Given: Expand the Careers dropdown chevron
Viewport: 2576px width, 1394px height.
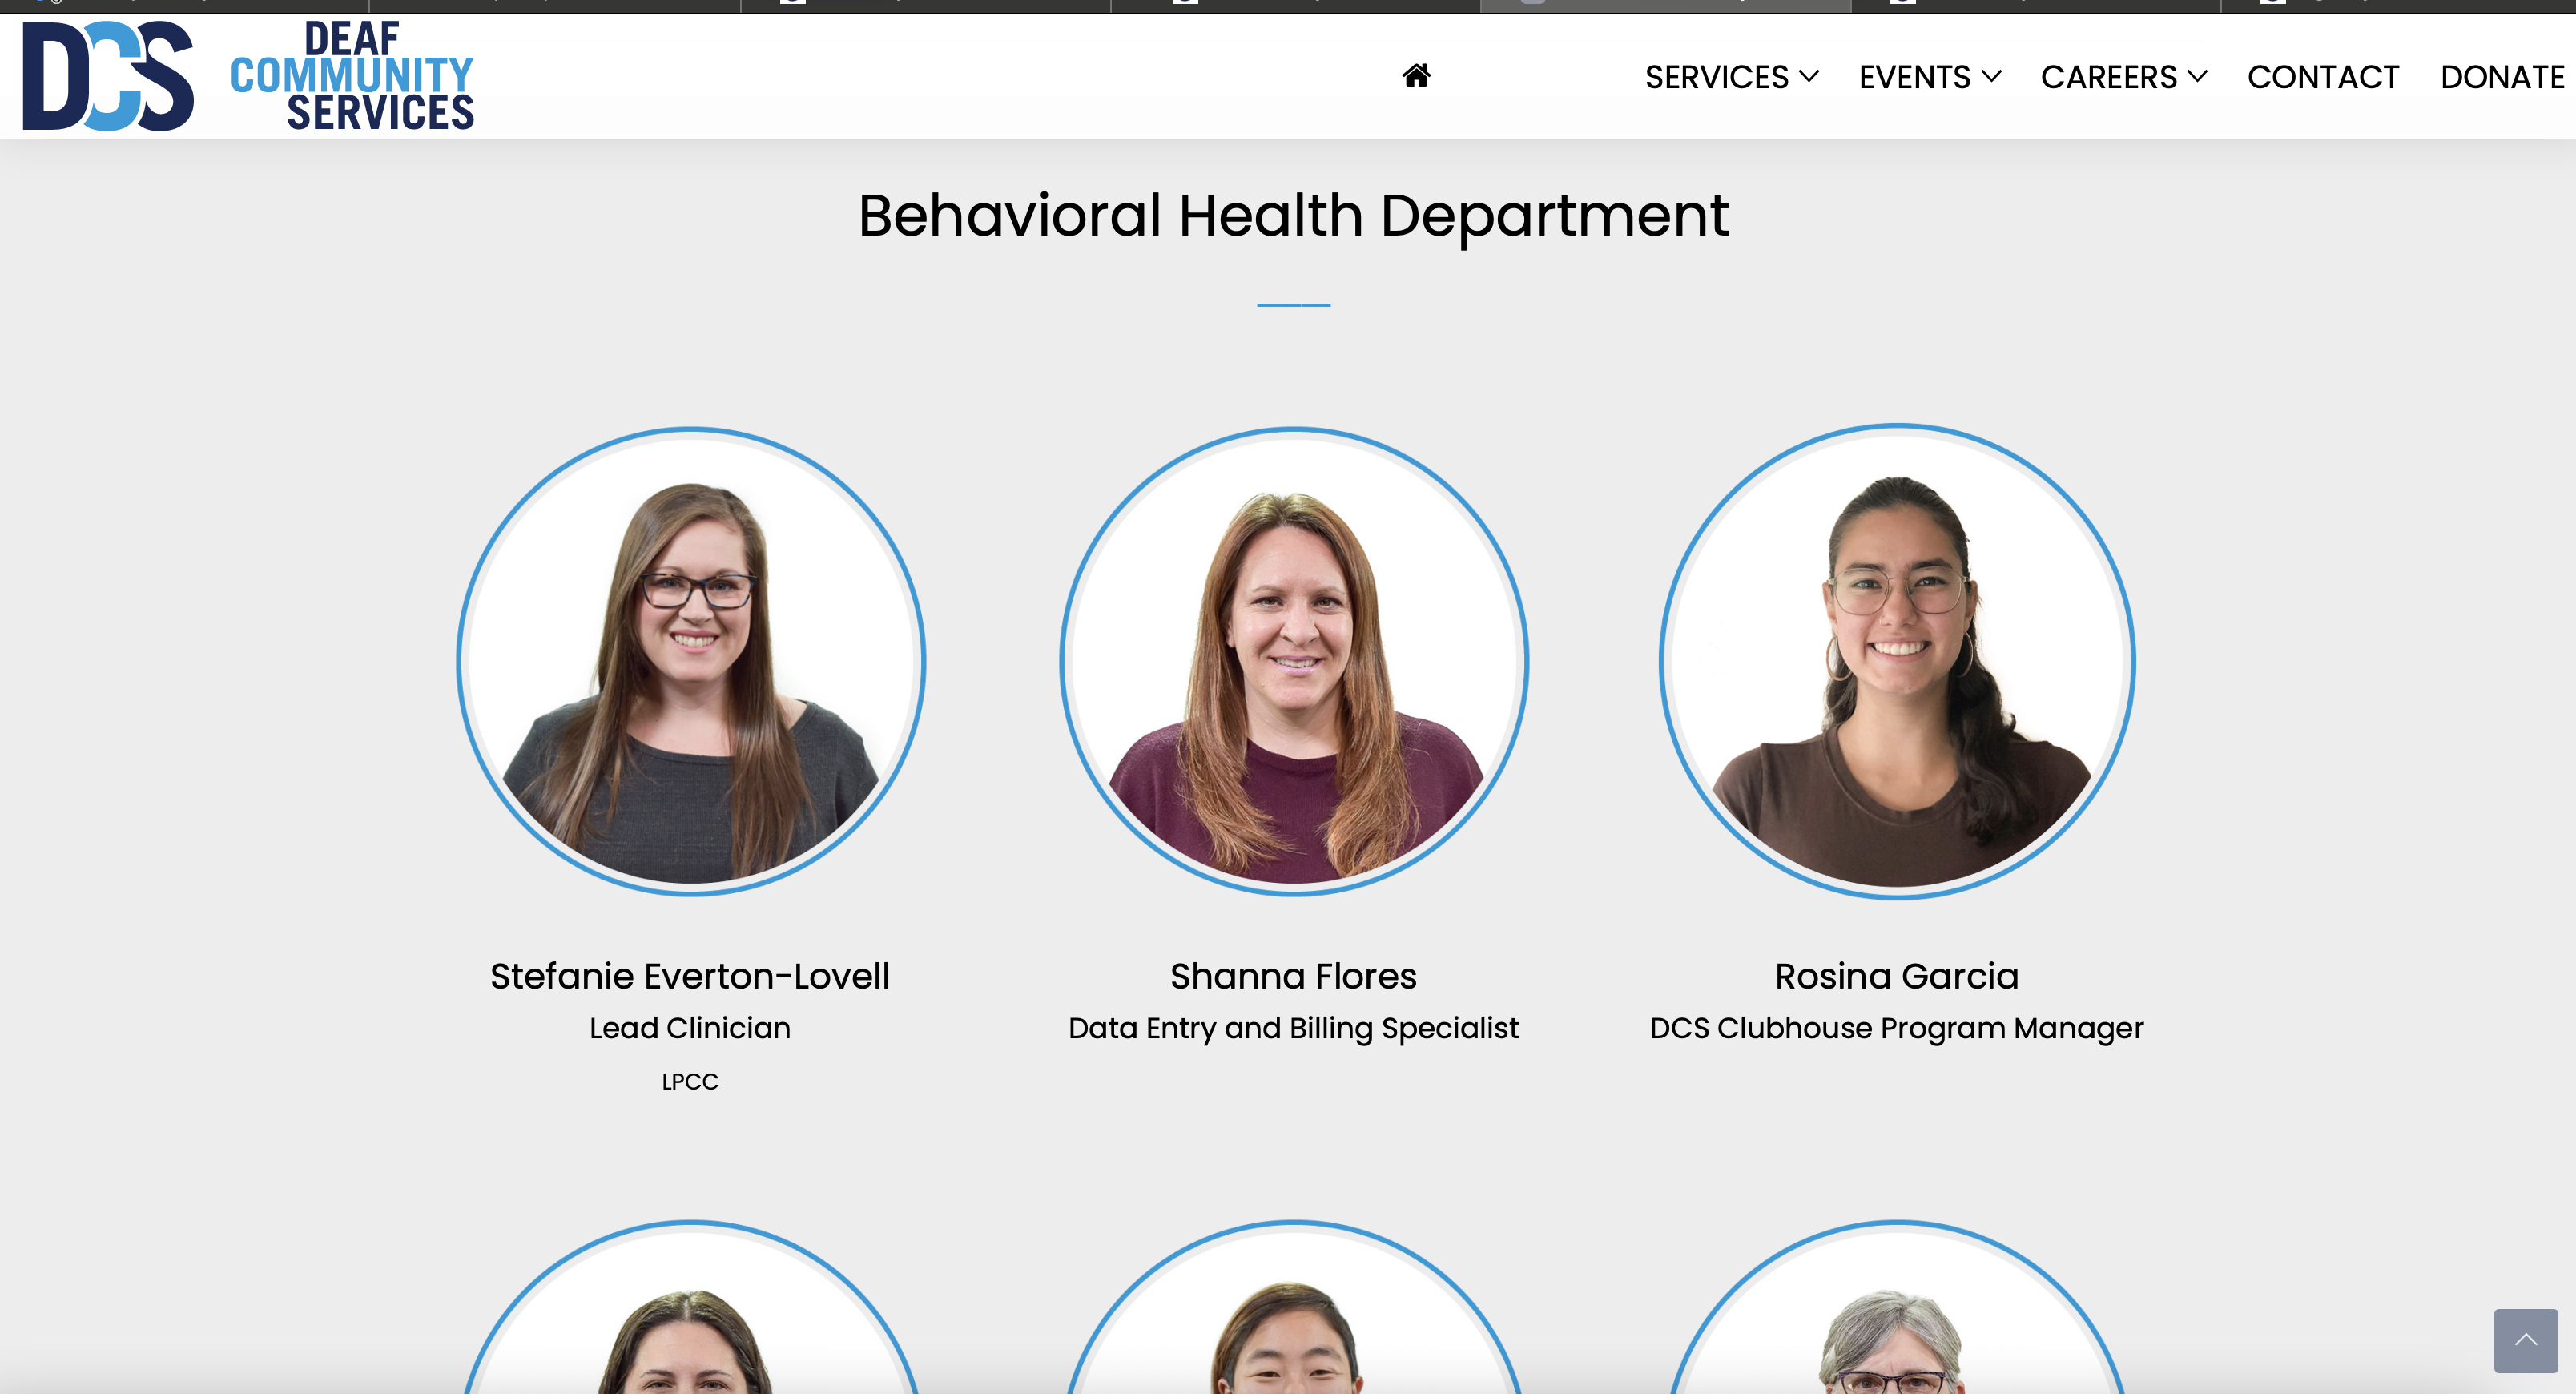Looking at the screenshot, I should [2197, 76].
